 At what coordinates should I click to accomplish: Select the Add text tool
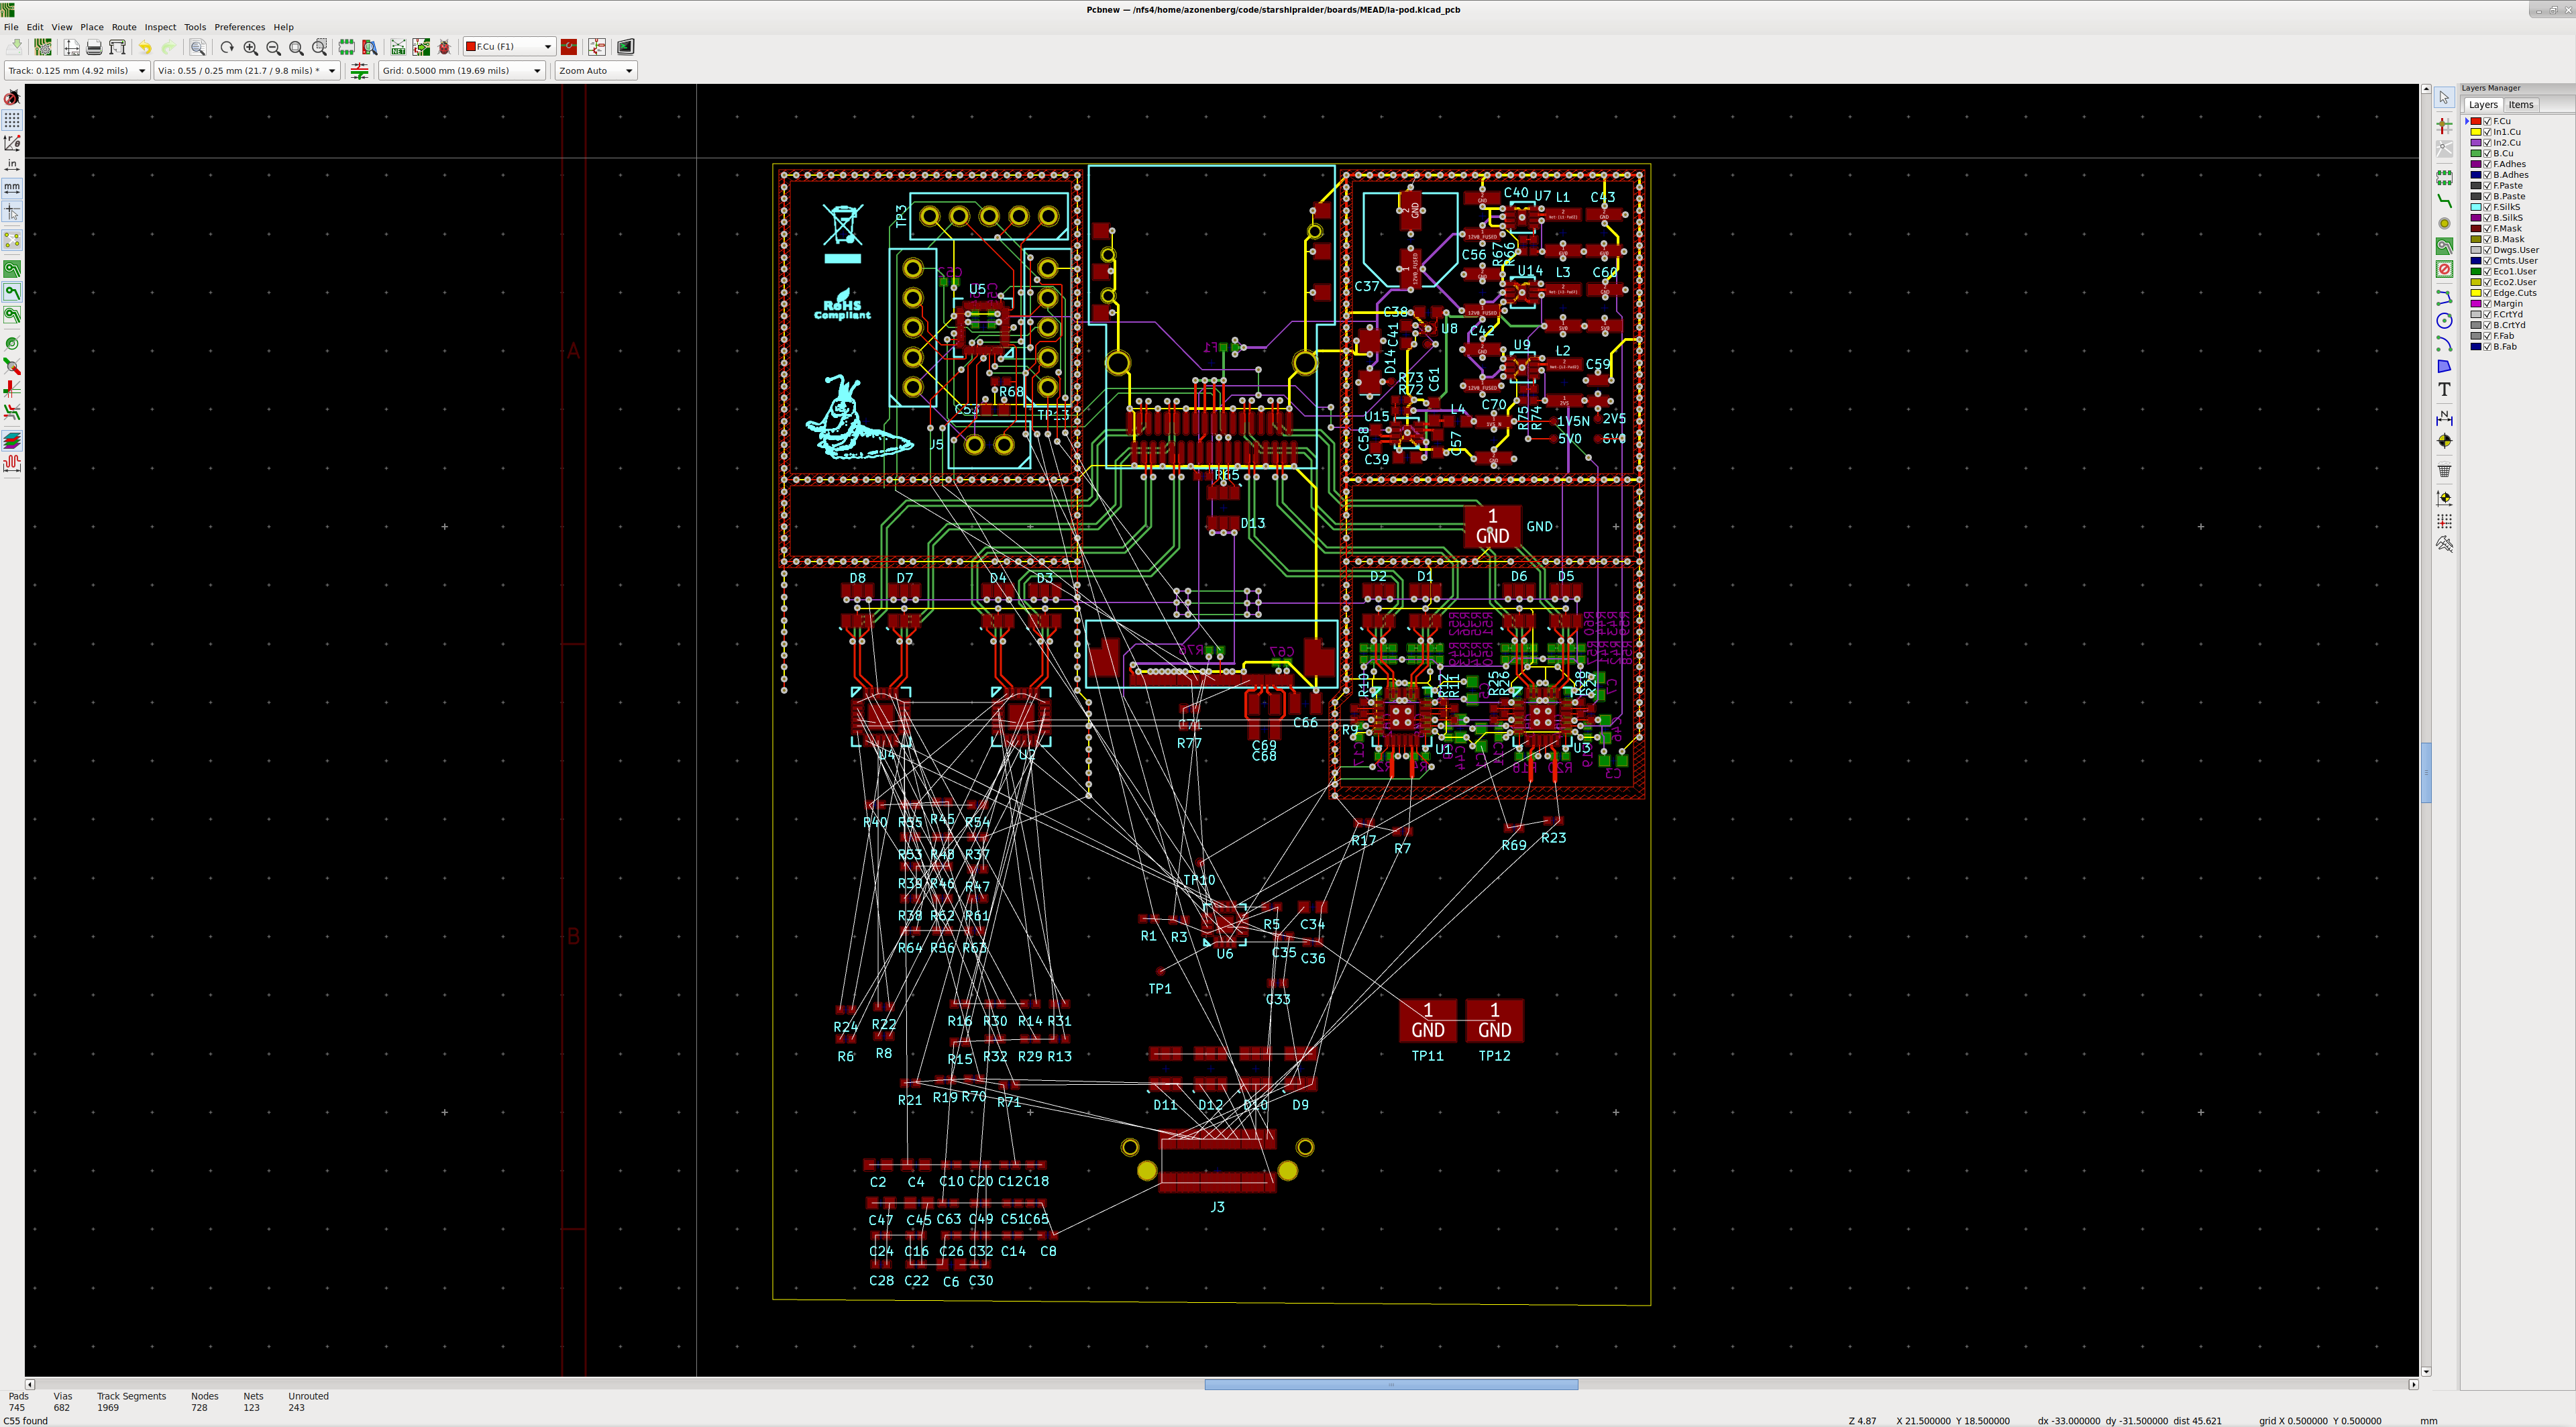click(2444, 389)
